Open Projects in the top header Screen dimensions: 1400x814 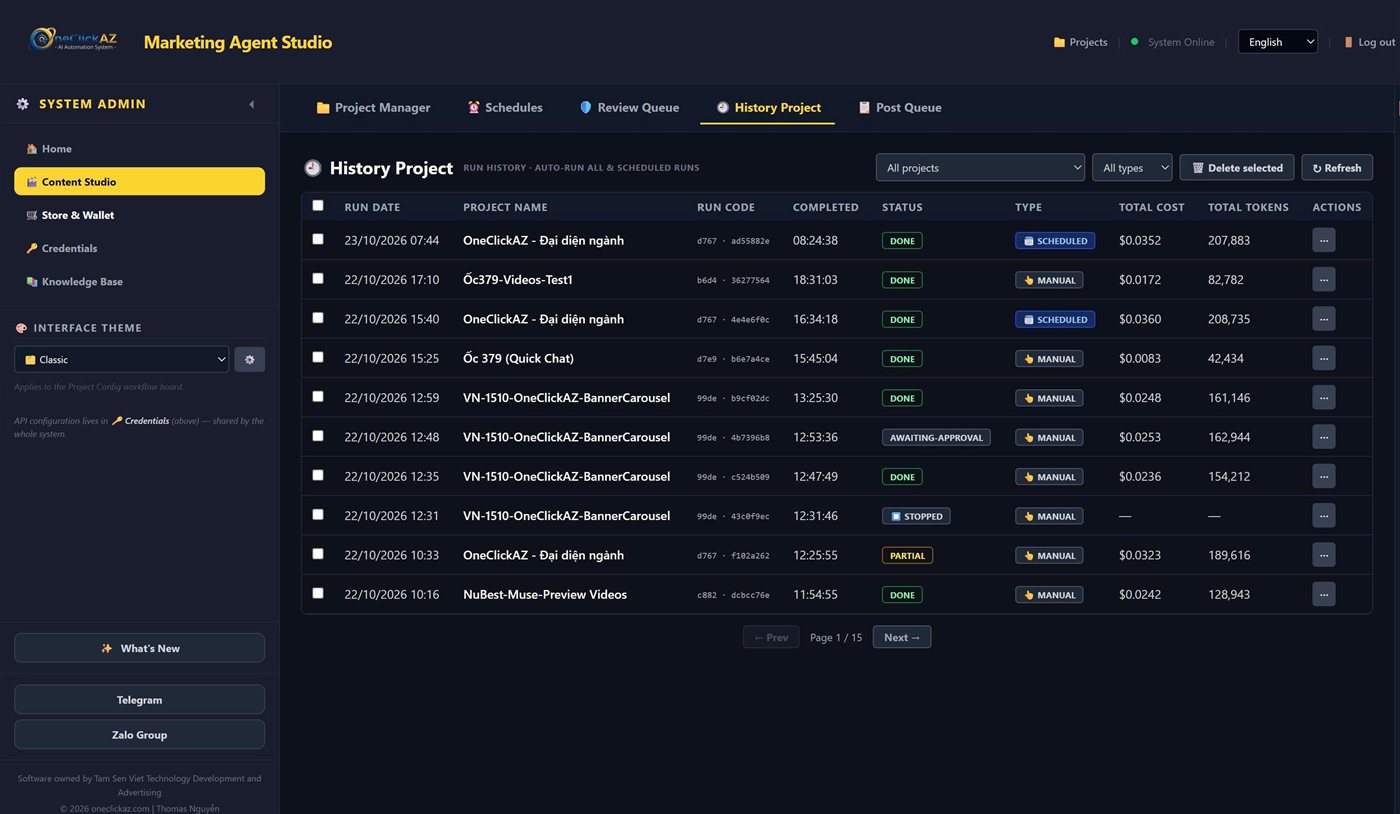coord(1080,42)
